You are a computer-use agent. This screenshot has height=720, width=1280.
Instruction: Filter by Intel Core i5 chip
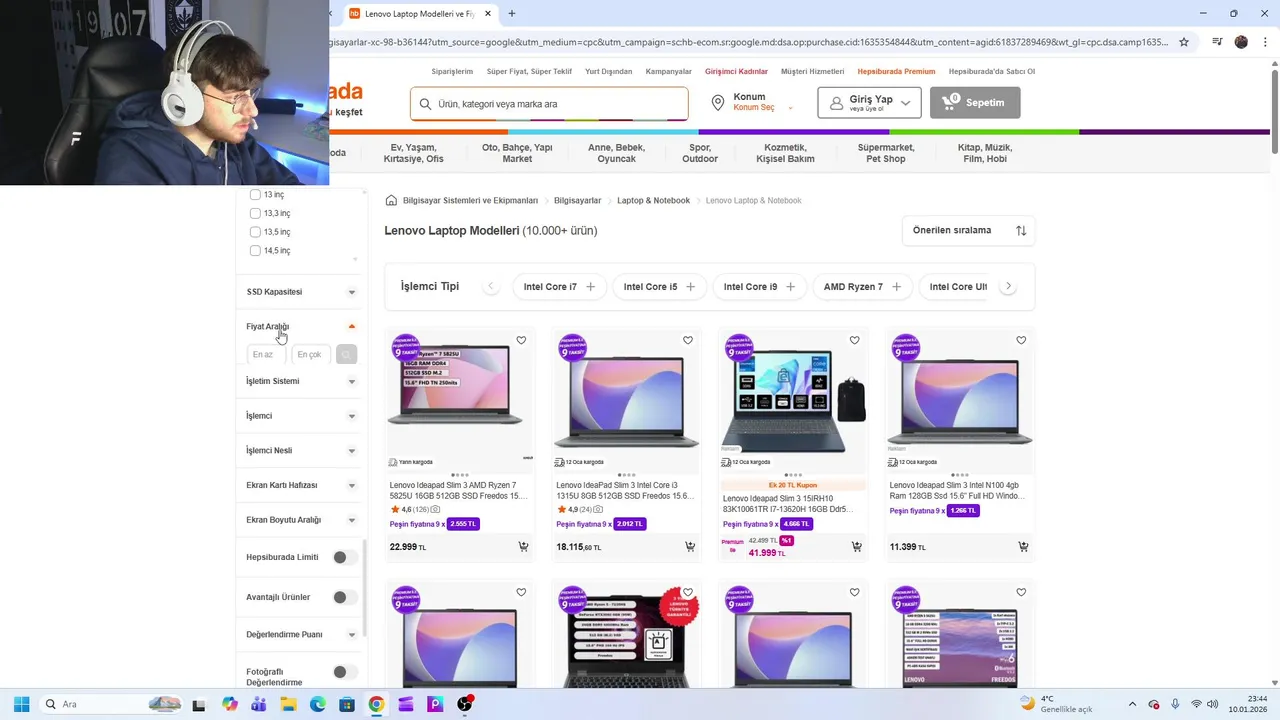click(660, 287)
